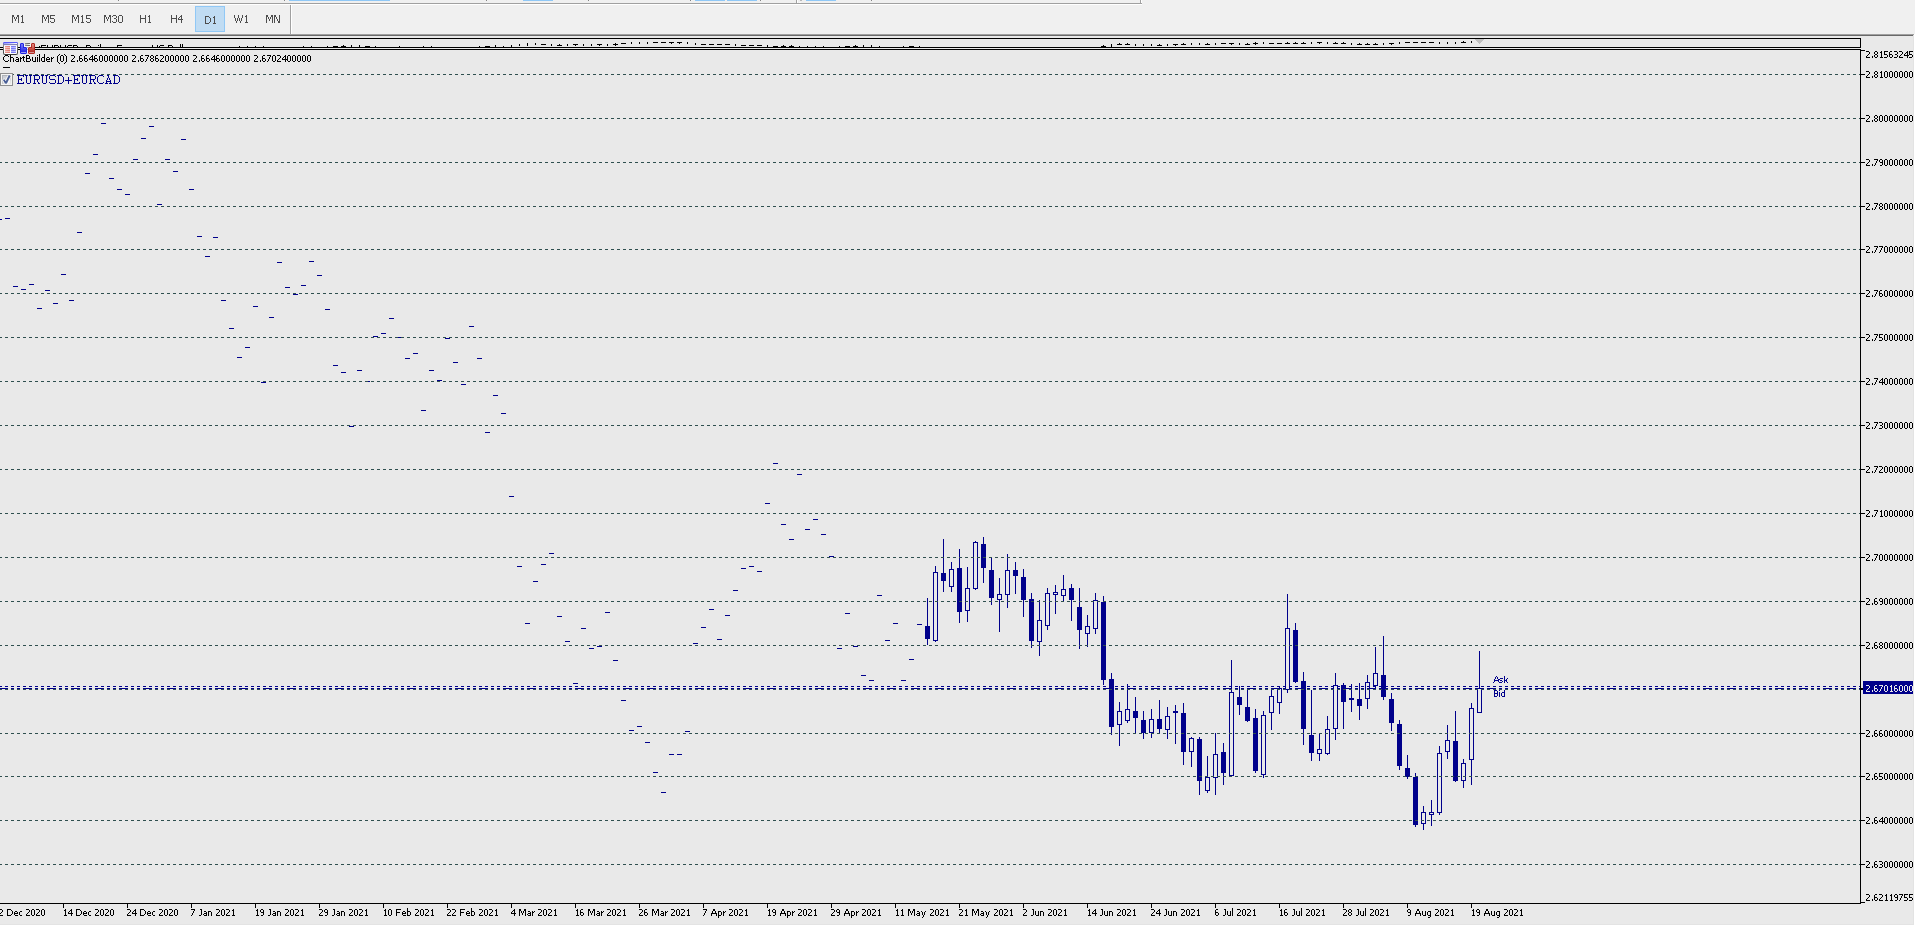Image resolution: width=1915 pixels, height=926 pixels.
Task: Click the Ask line label
Action: point(1500,680)
